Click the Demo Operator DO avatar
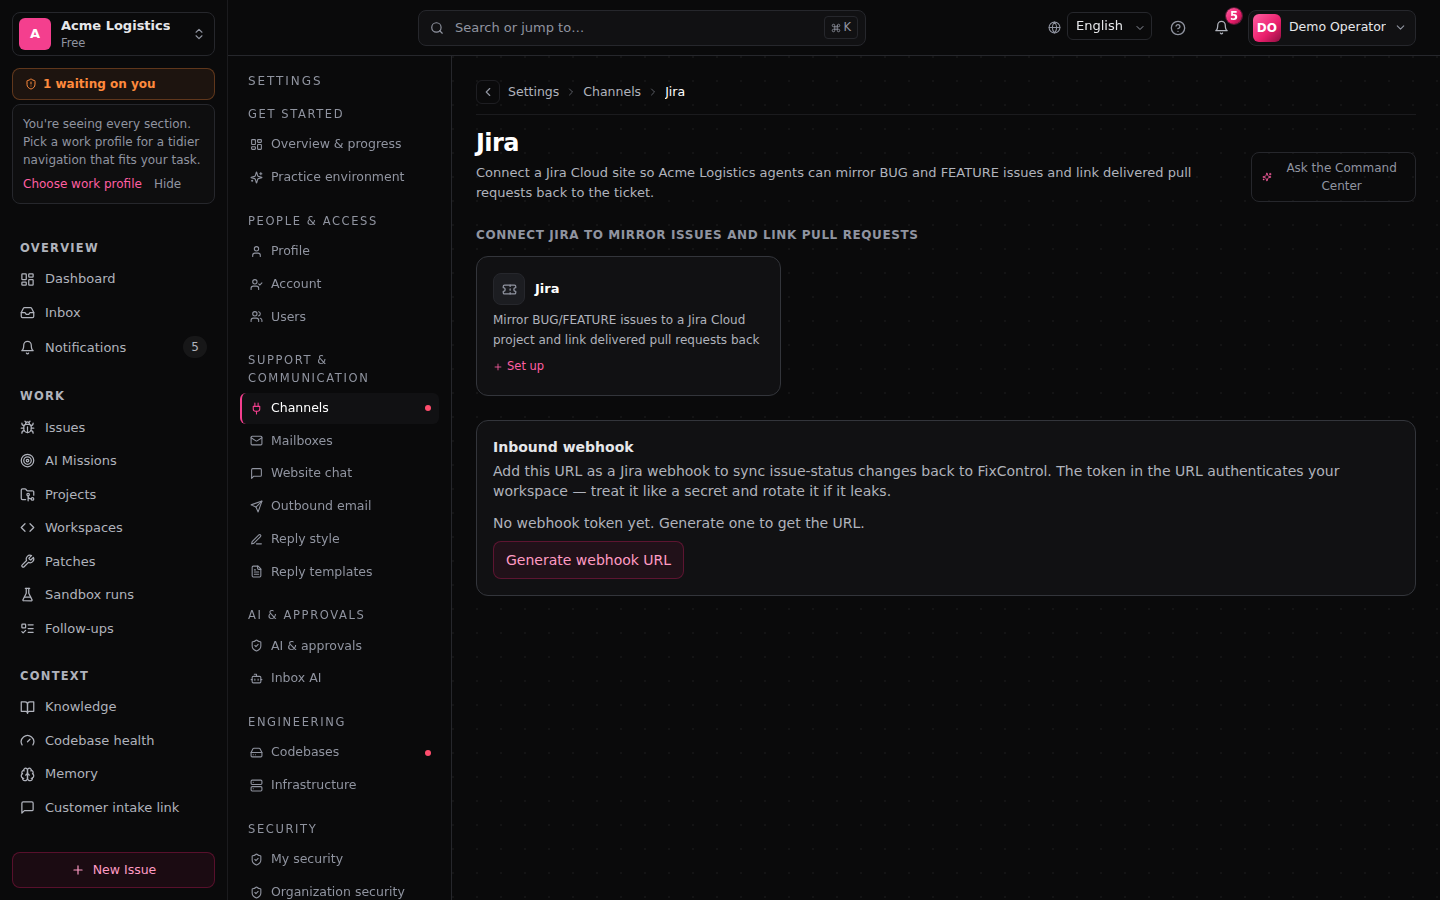 pyautogui.click(x=1267, y=28)
